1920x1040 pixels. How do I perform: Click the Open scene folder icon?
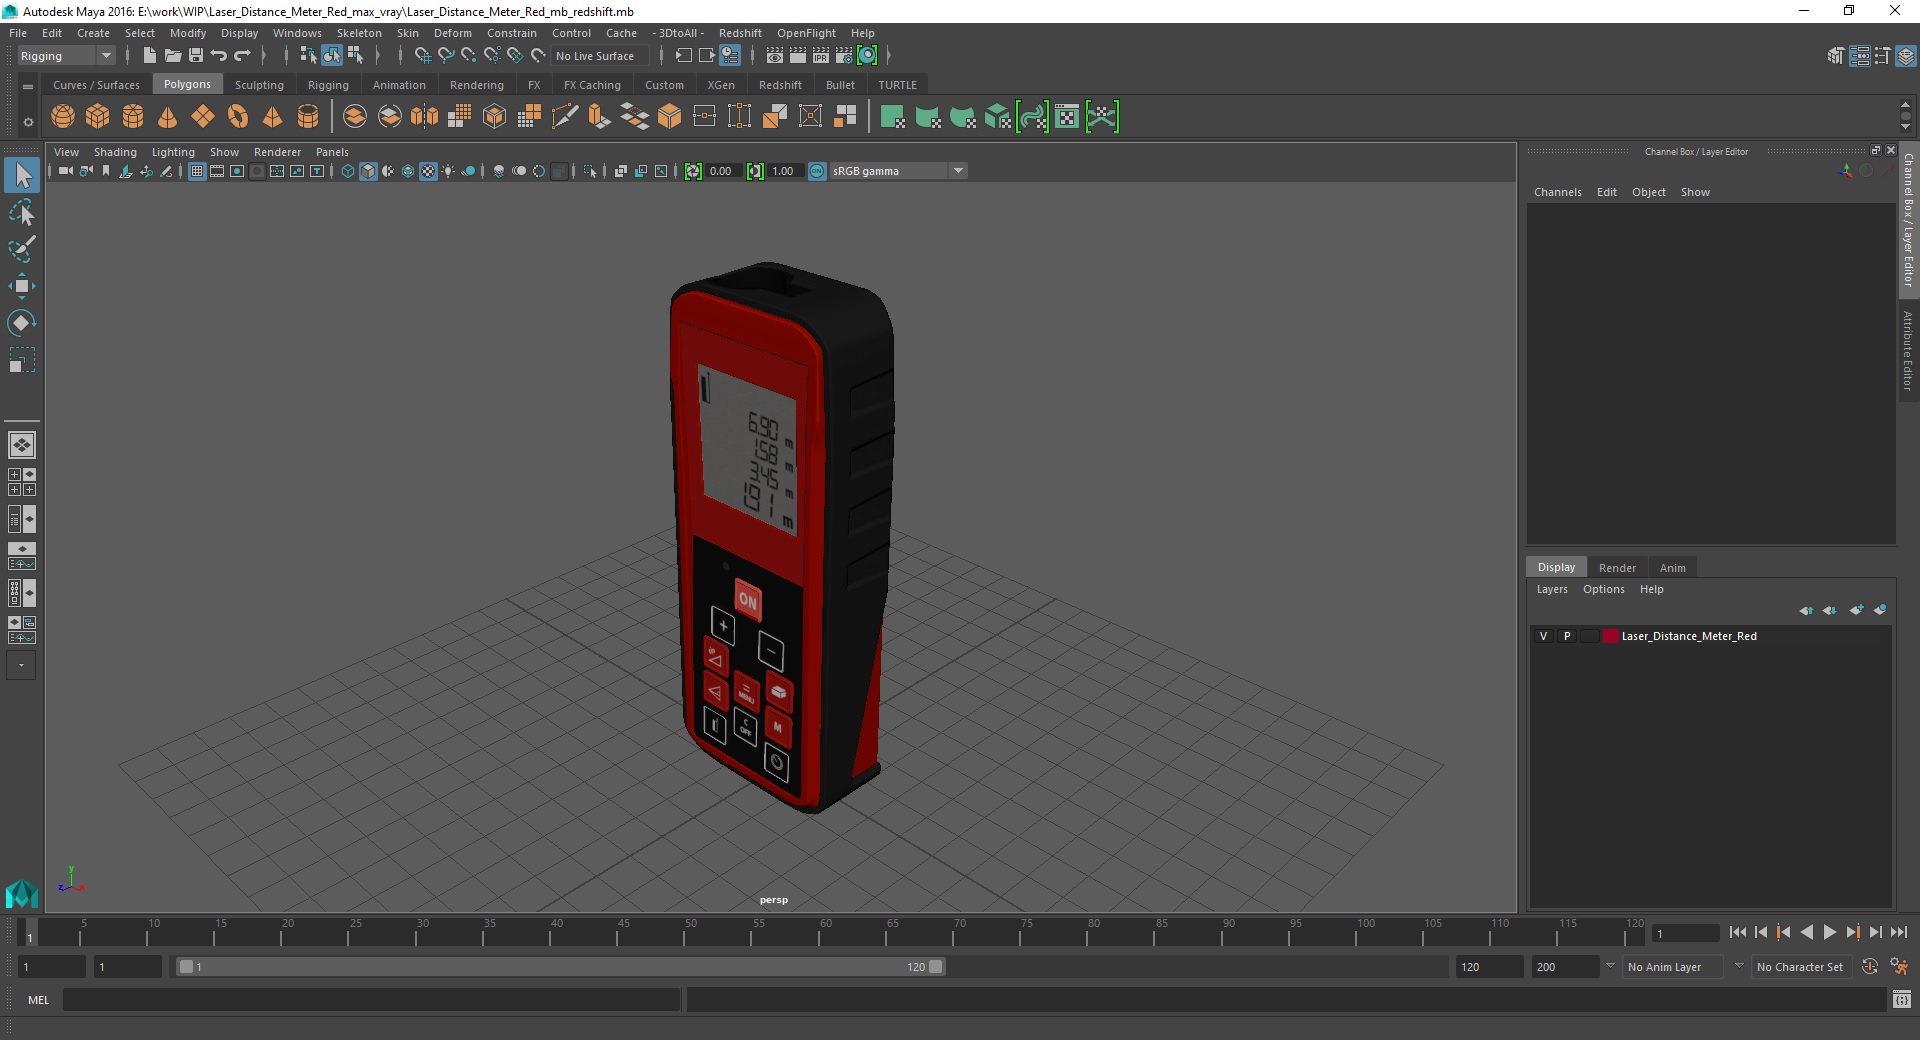click(x=172, y=56)
